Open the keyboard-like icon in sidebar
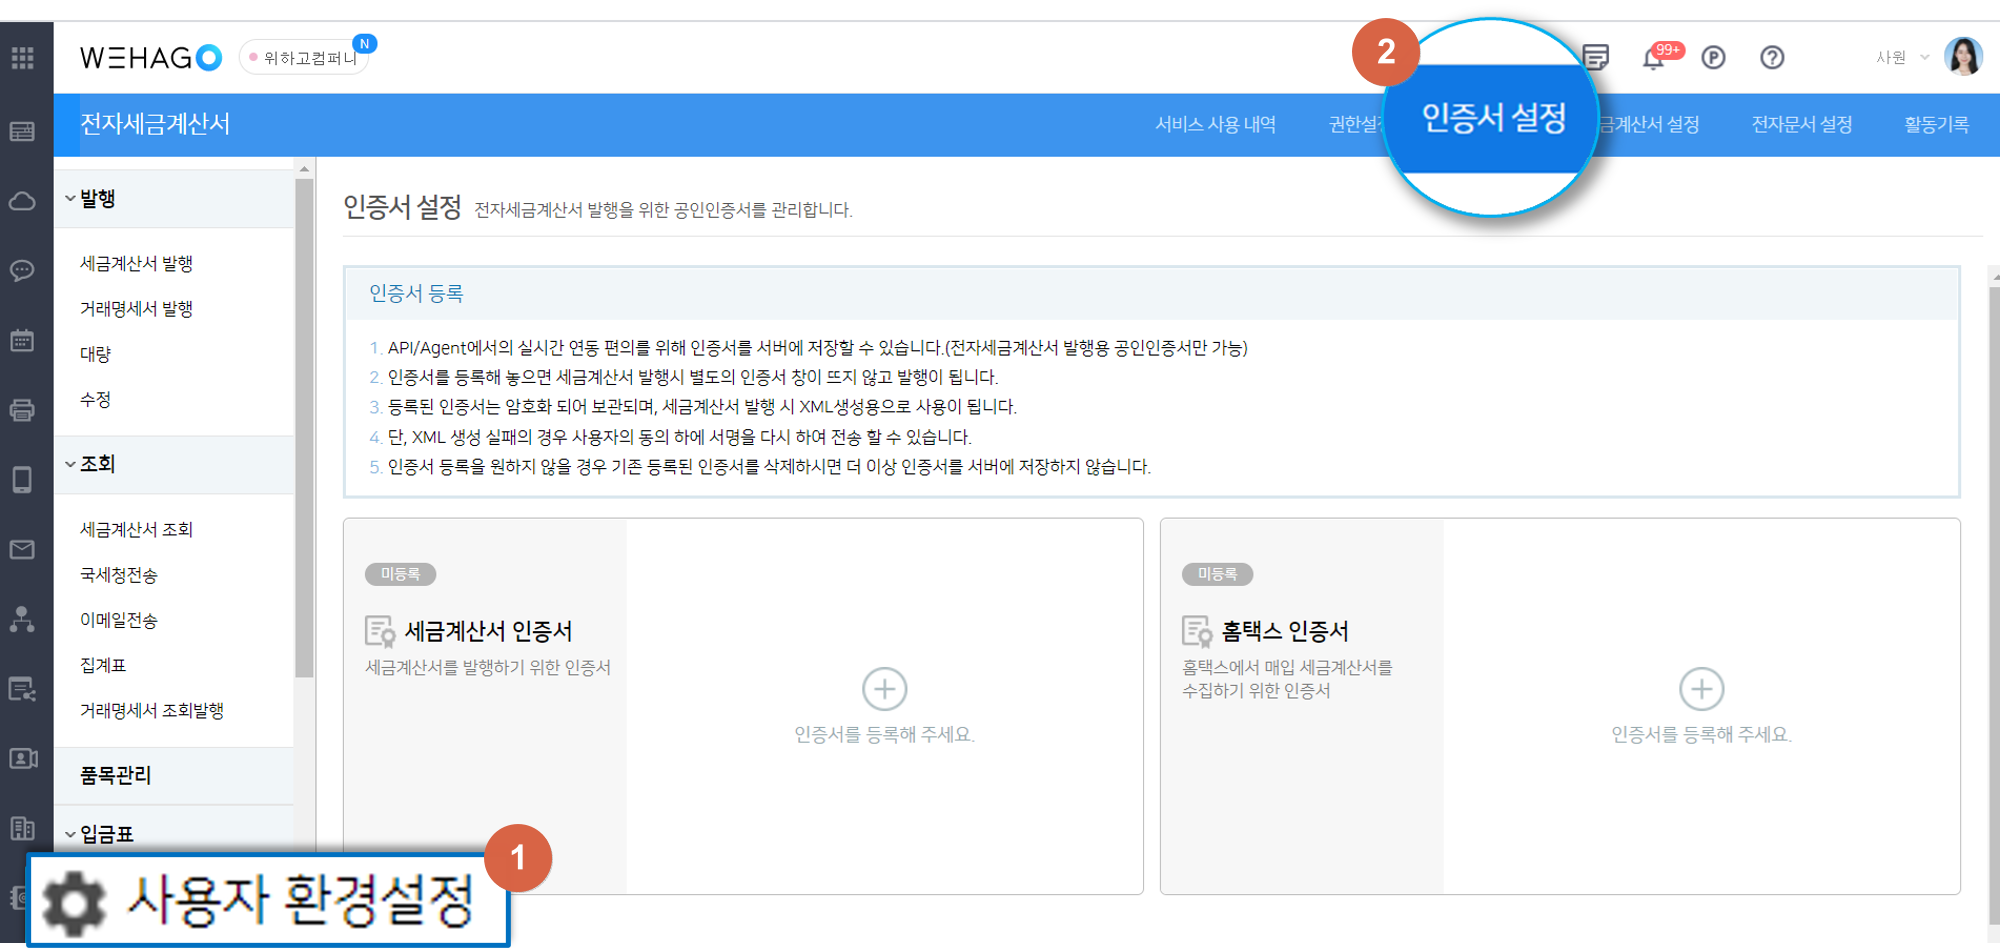 pos(22,132)
